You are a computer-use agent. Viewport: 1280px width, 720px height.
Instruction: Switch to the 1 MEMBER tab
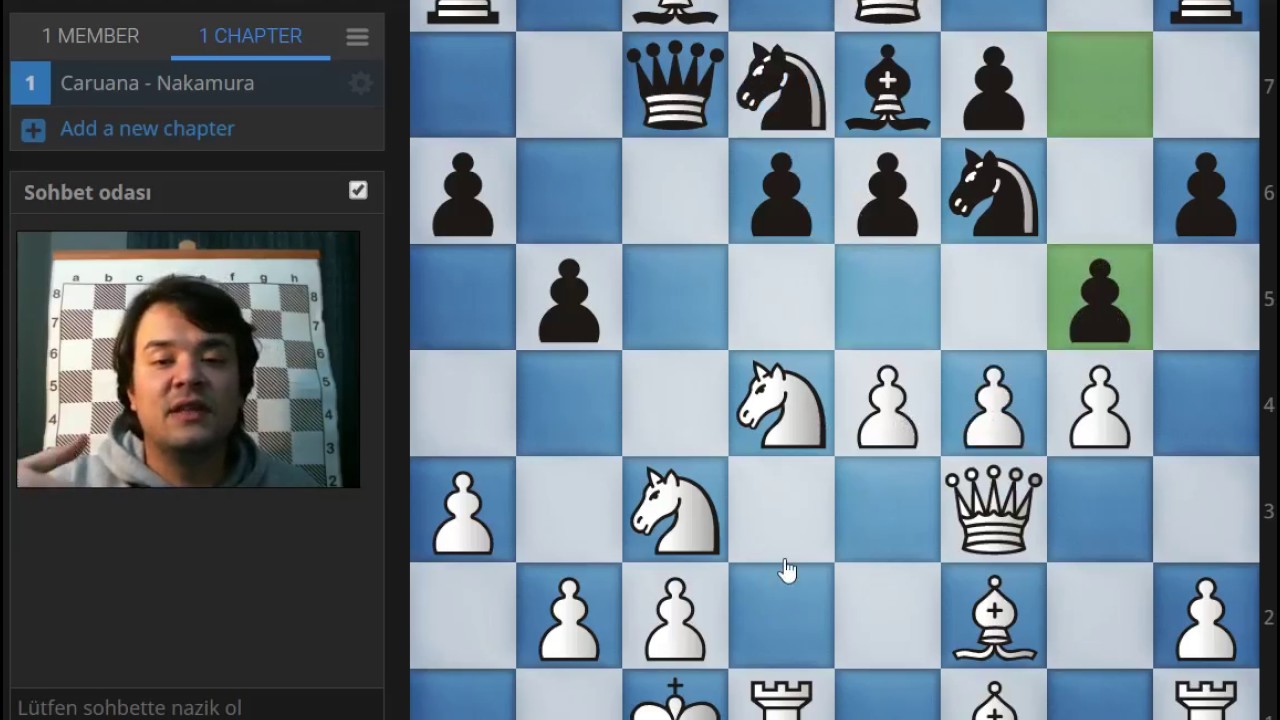[90, 36]
